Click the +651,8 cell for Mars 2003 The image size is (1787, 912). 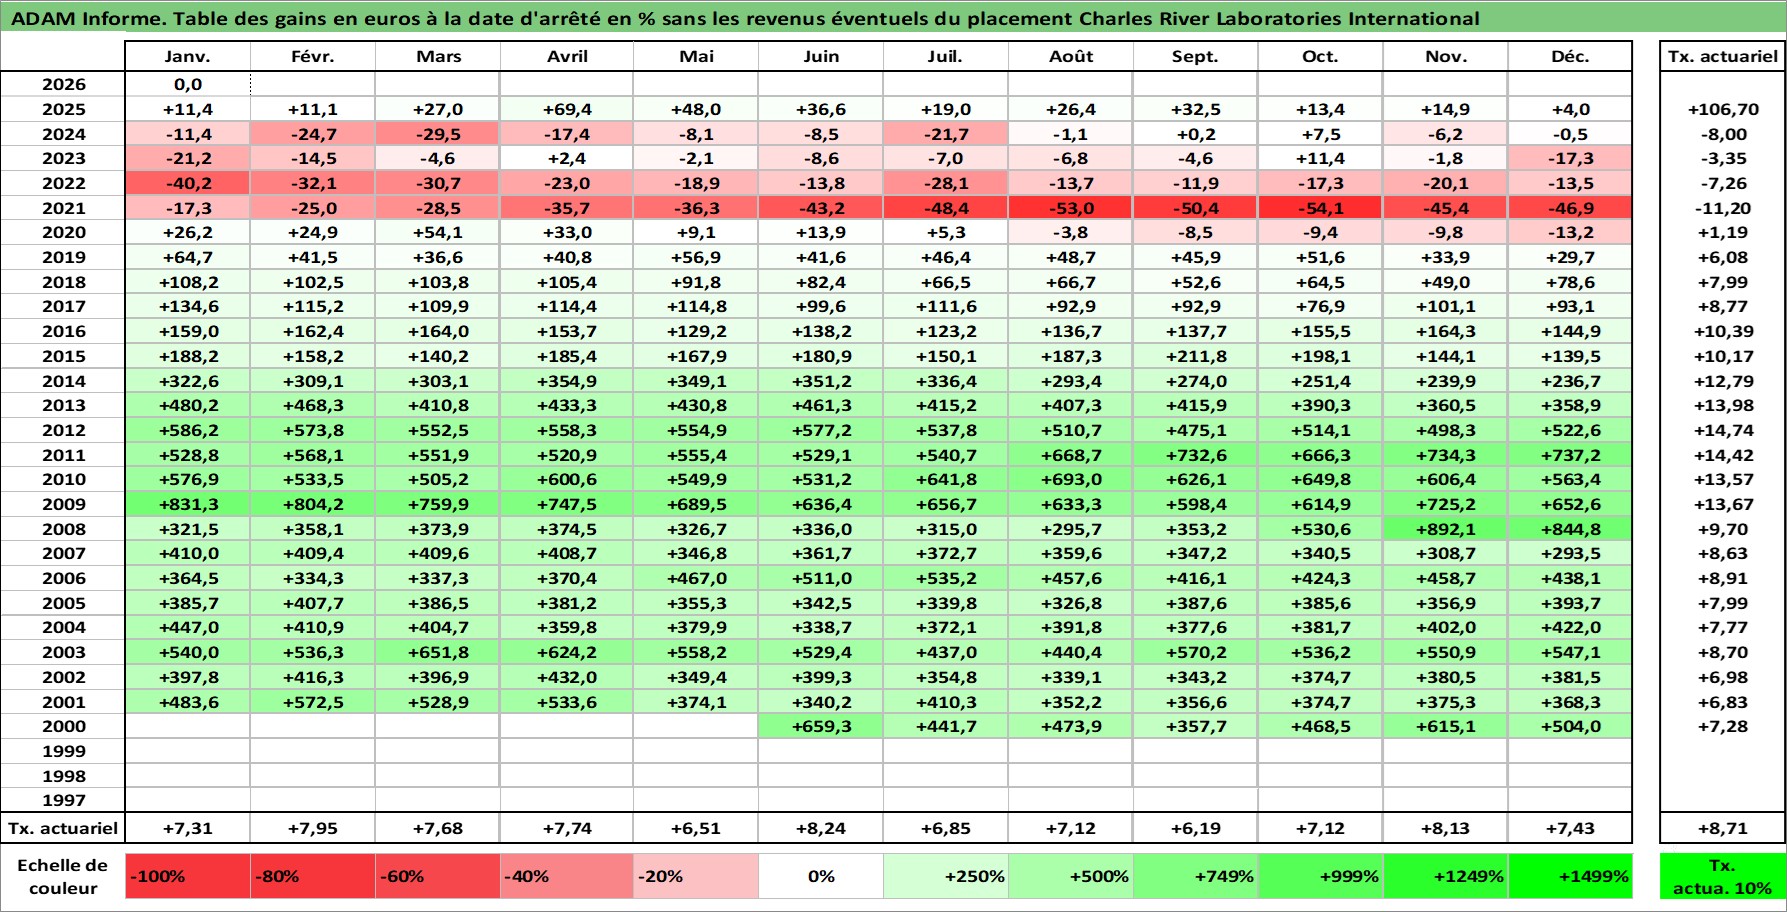tap(438, 652)
